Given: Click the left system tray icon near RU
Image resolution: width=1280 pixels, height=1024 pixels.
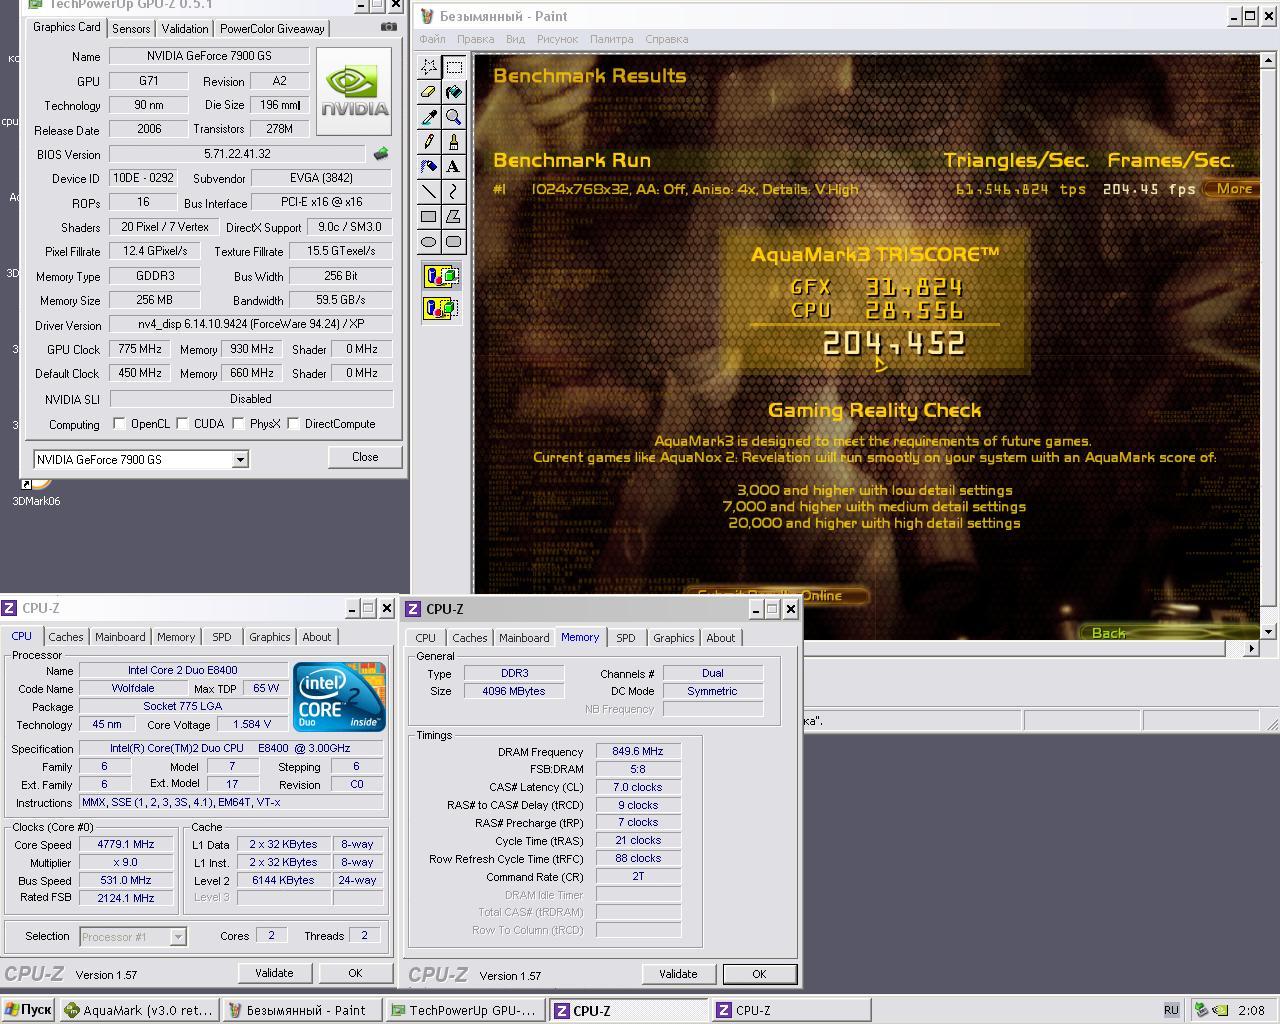Looking at the screenshot, I should point(1202,1010).
